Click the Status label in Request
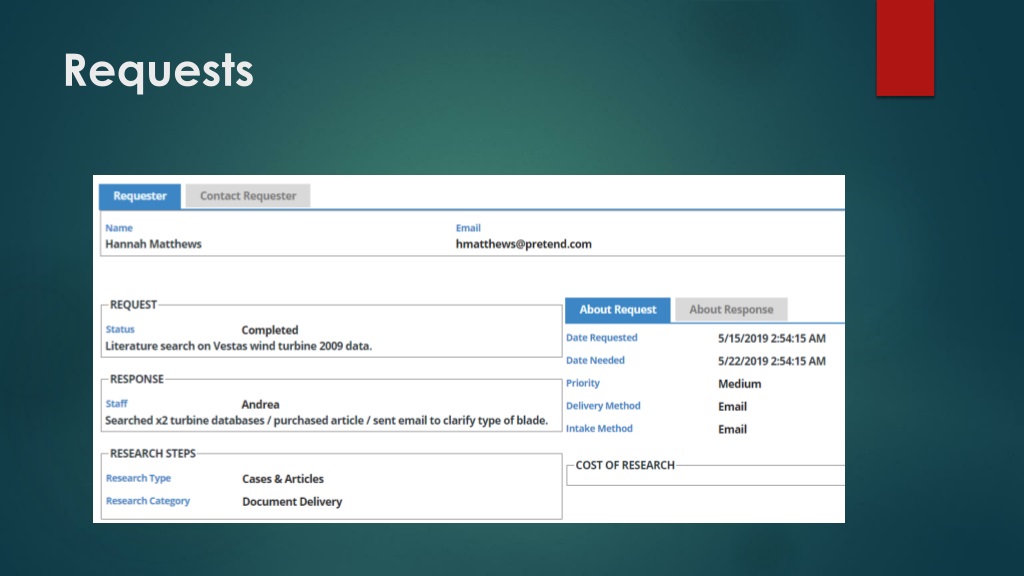This screenshot has width=1024, height=576. [x=120, y=329]
